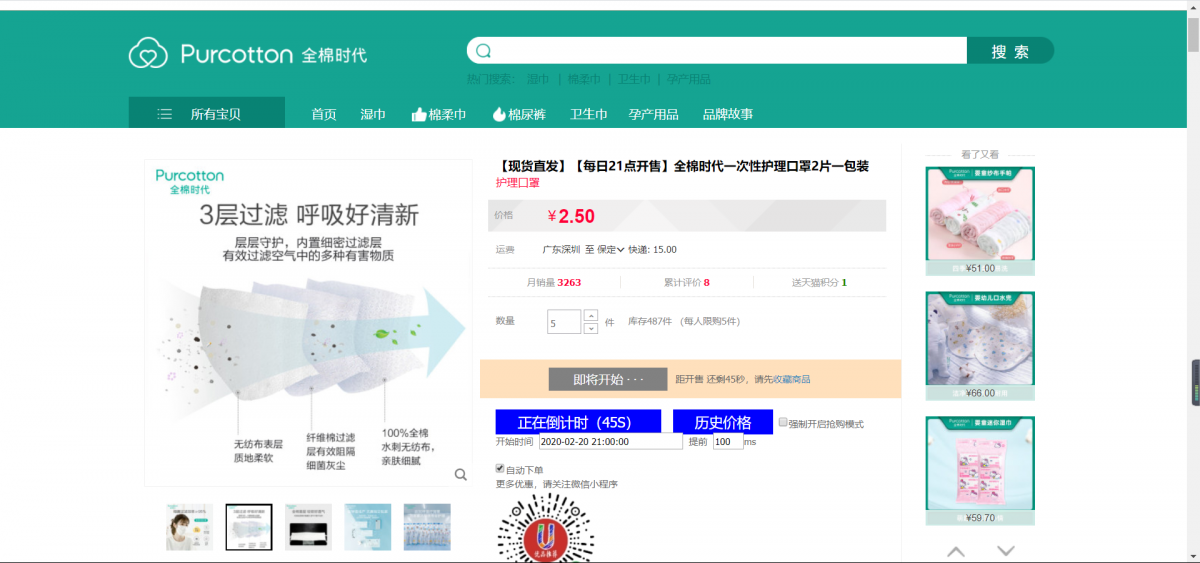
Task: Open the 棉尿裤 nav item
Action: 519,114
